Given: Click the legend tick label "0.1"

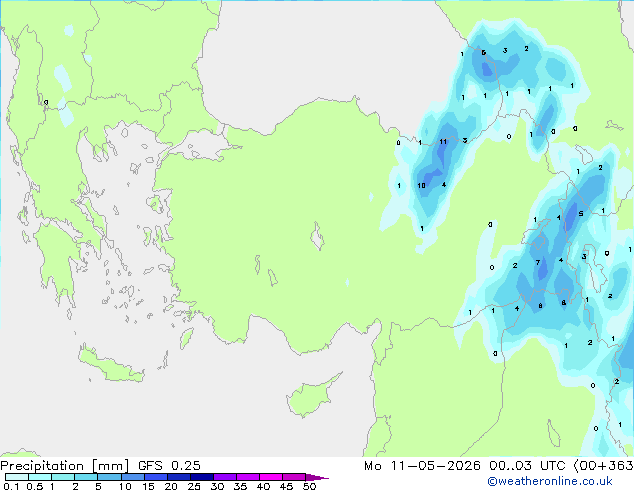Looking at the screenshot, I should [x=11, y=486].
